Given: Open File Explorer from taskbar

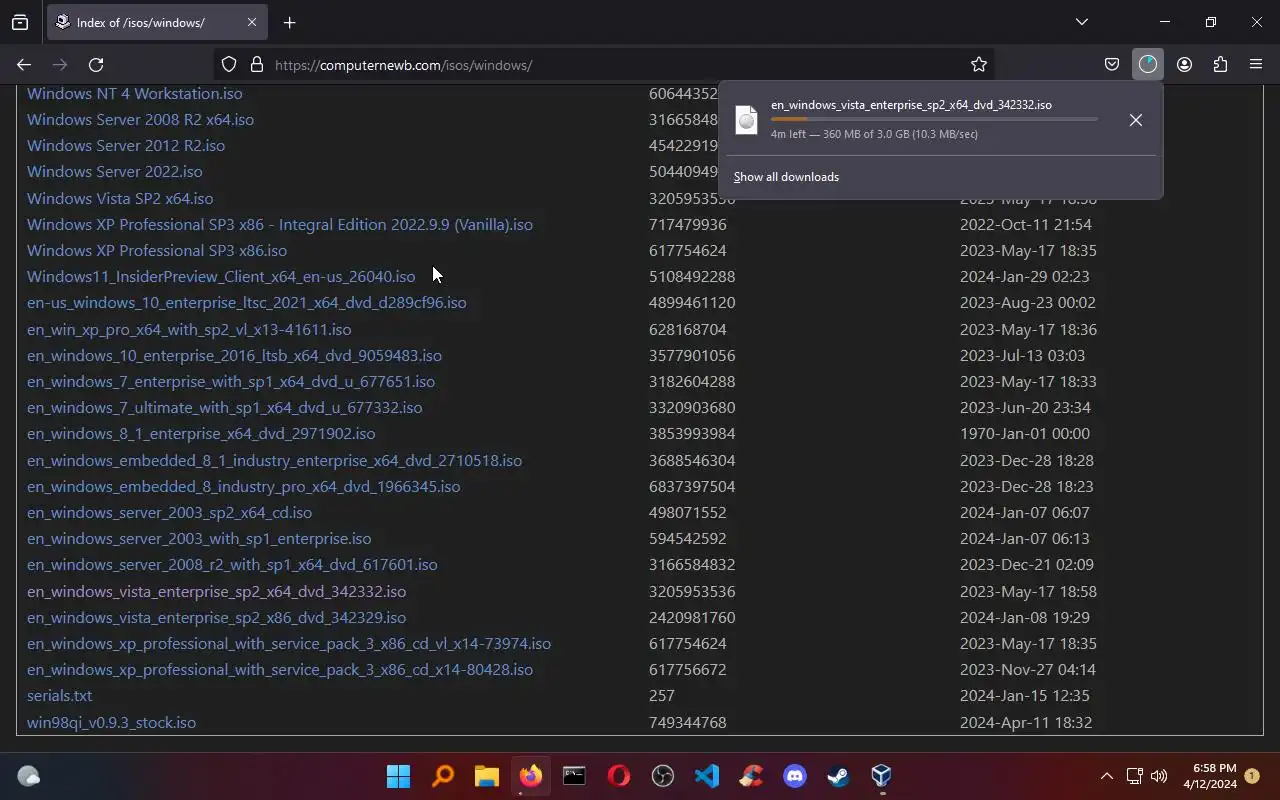Looking at the screenshot, I should tap(486, 776).
